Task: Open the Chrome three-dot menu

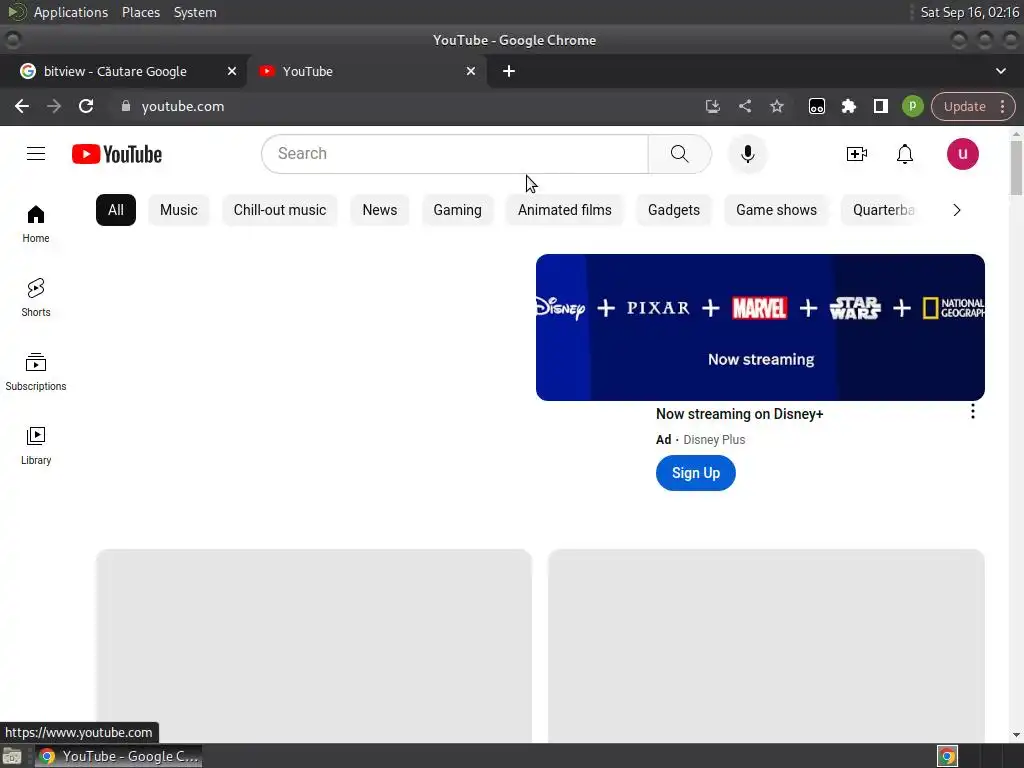Action: tap(1002, 106)
